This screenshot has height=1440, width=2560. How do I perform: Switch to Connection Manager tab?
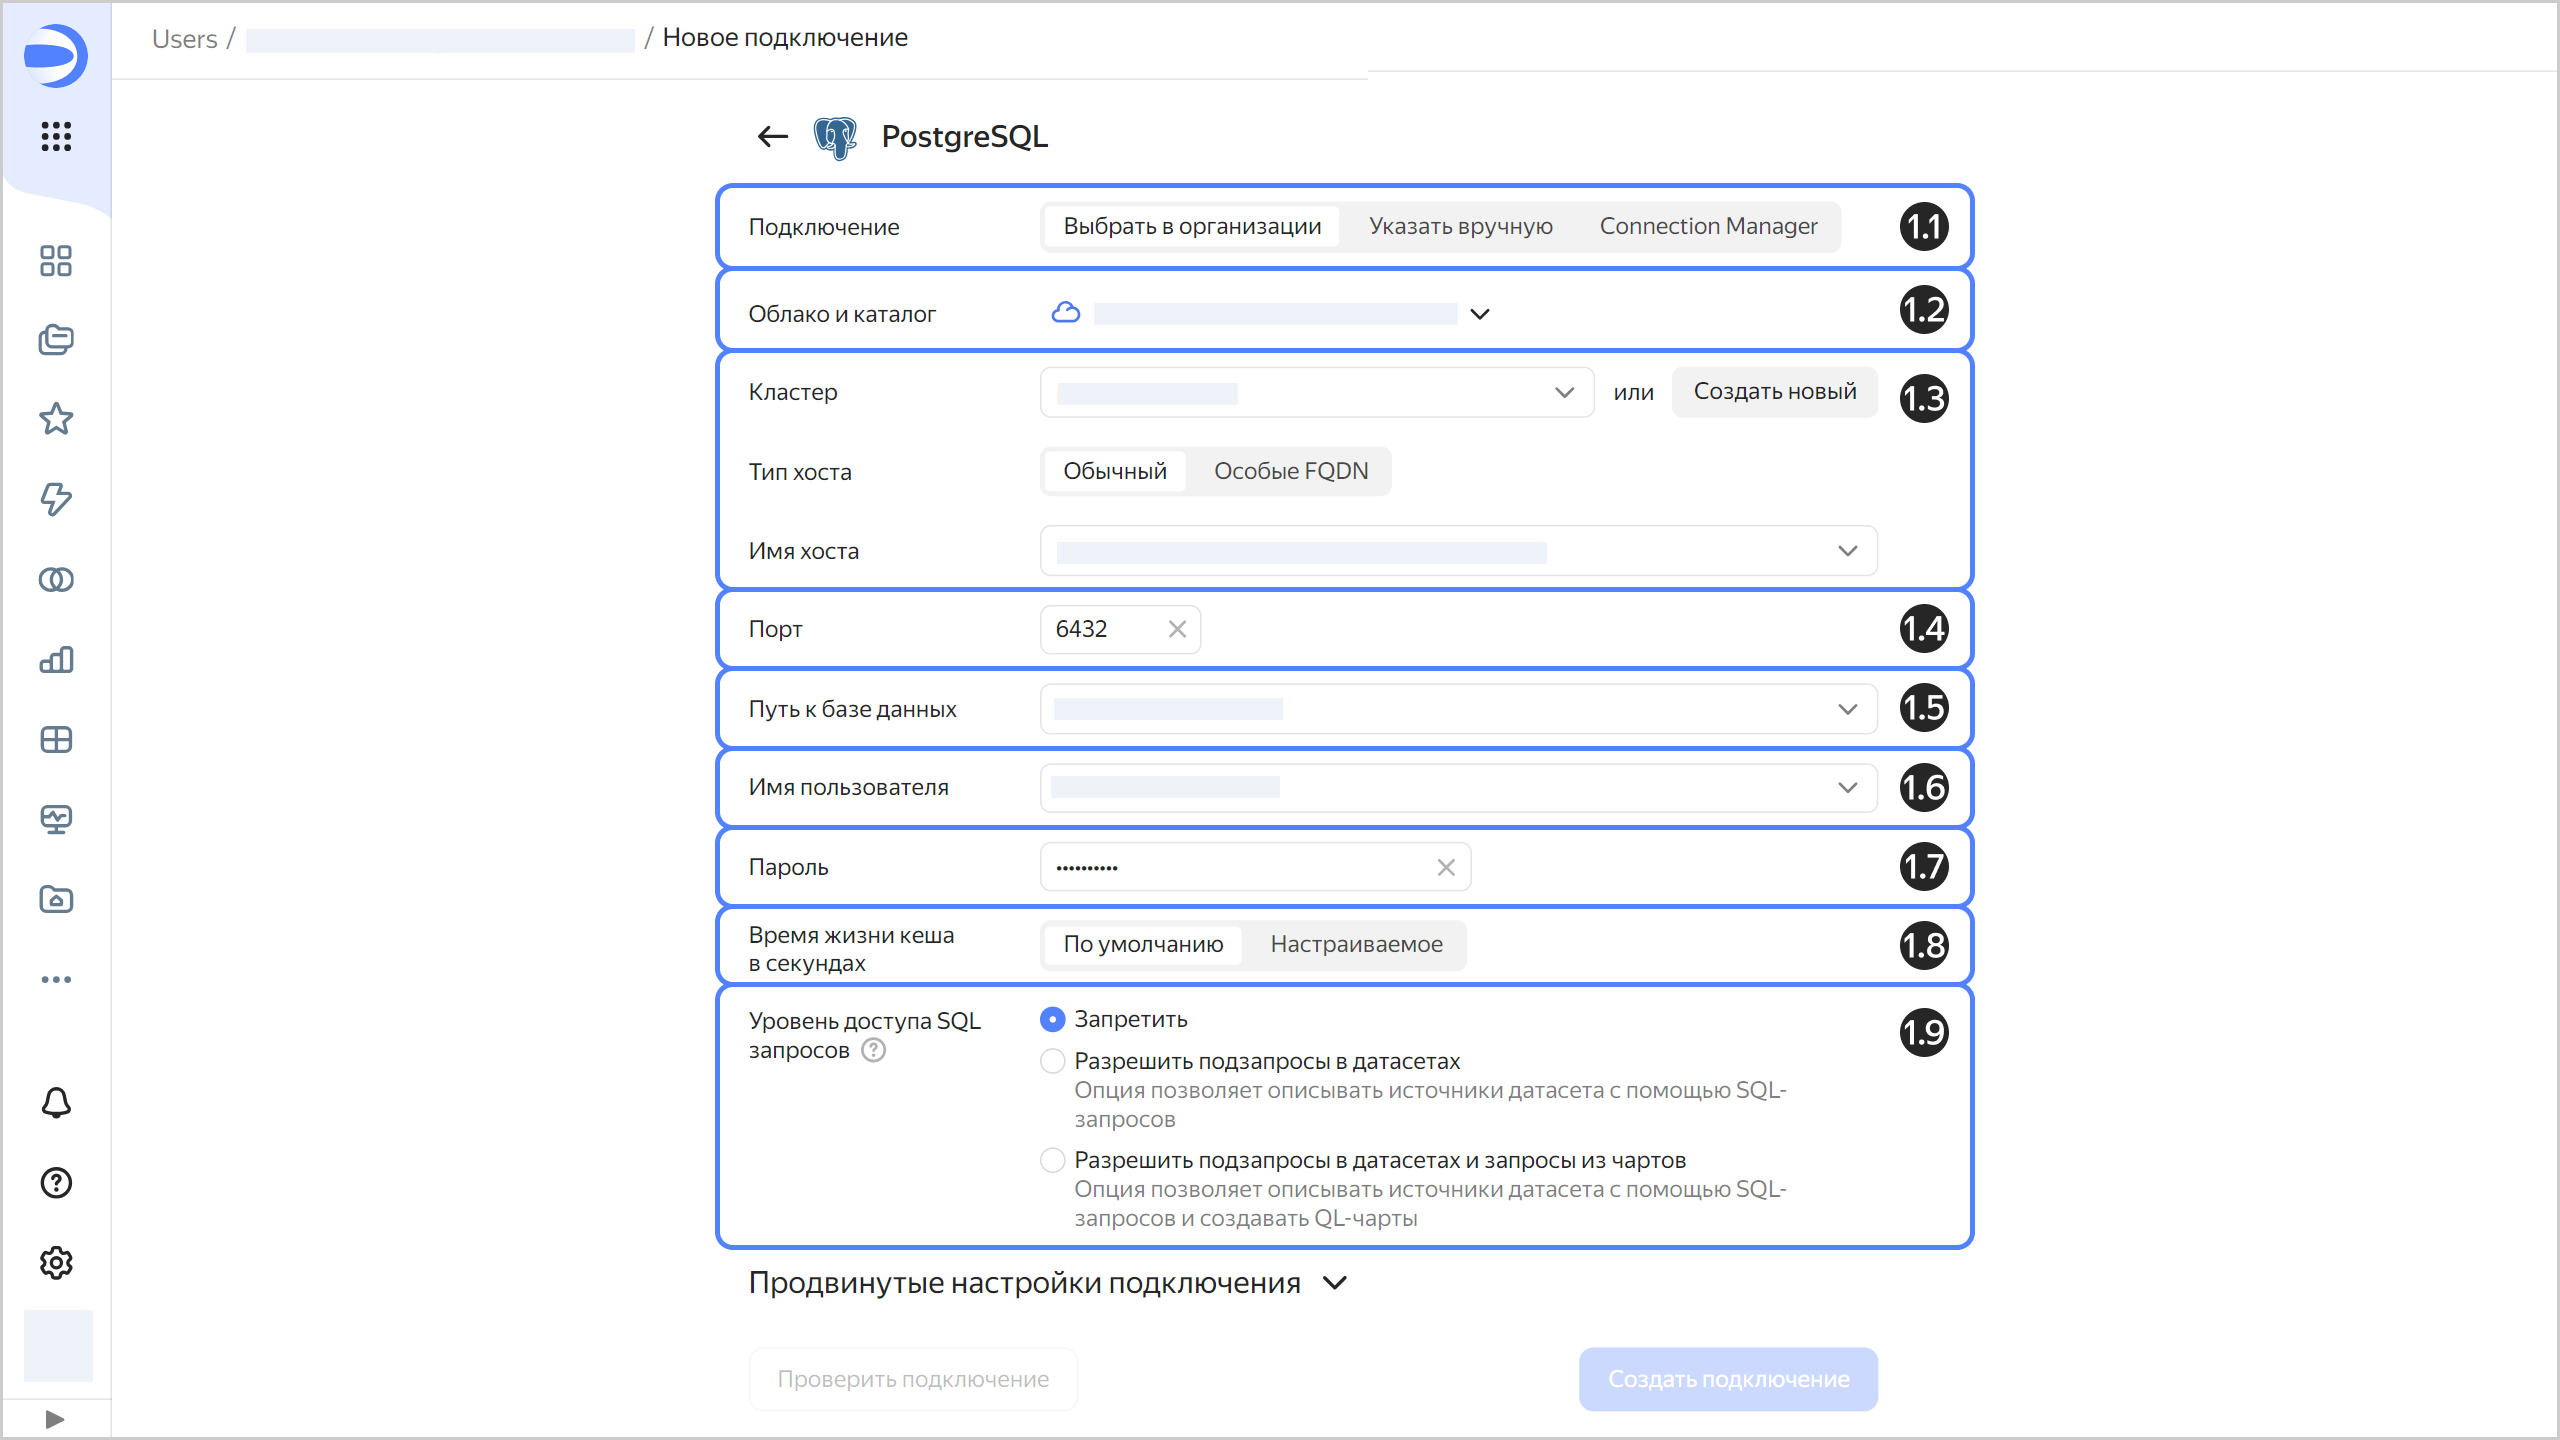pyautogui.click(x=1708, y=227)
